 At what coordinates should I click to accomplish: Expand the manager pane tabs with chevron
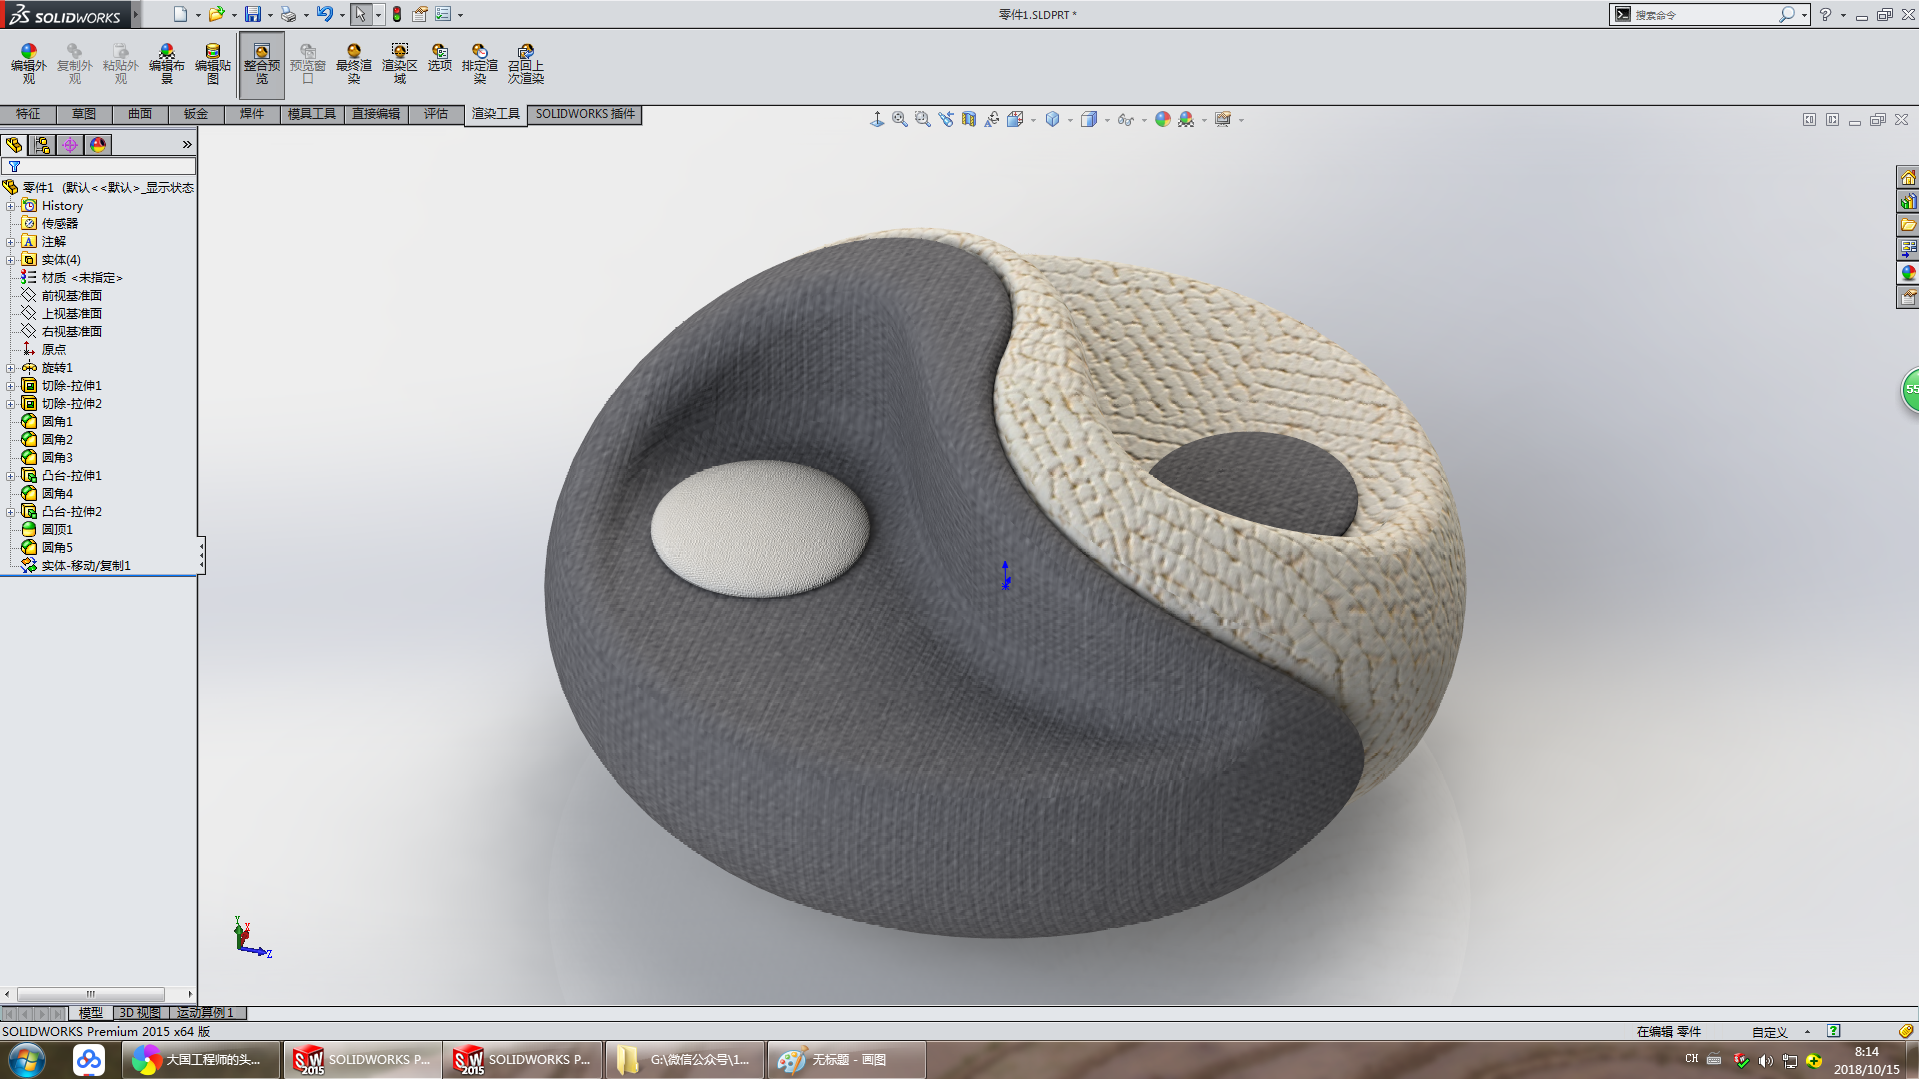[x=187, y=145]
